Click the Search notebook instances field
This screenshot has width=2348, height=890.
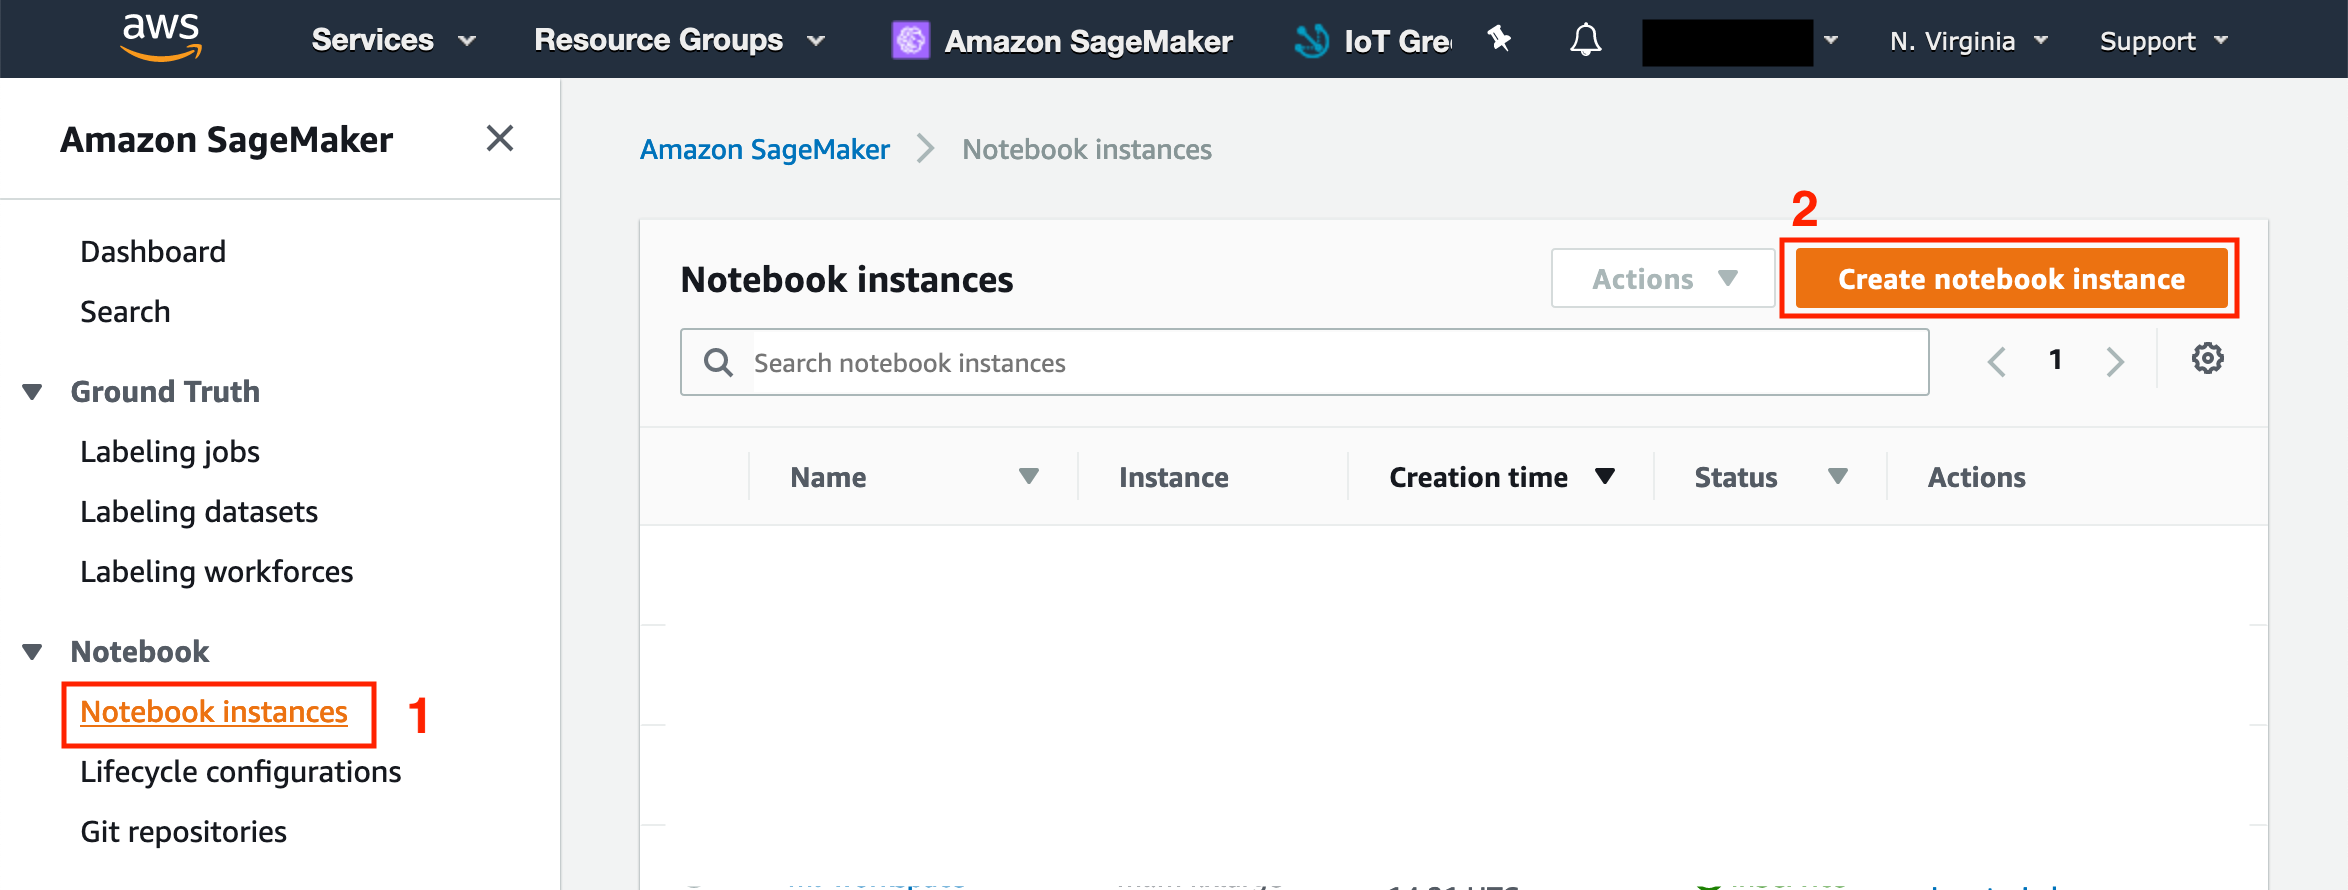[x=1304, y=362]
